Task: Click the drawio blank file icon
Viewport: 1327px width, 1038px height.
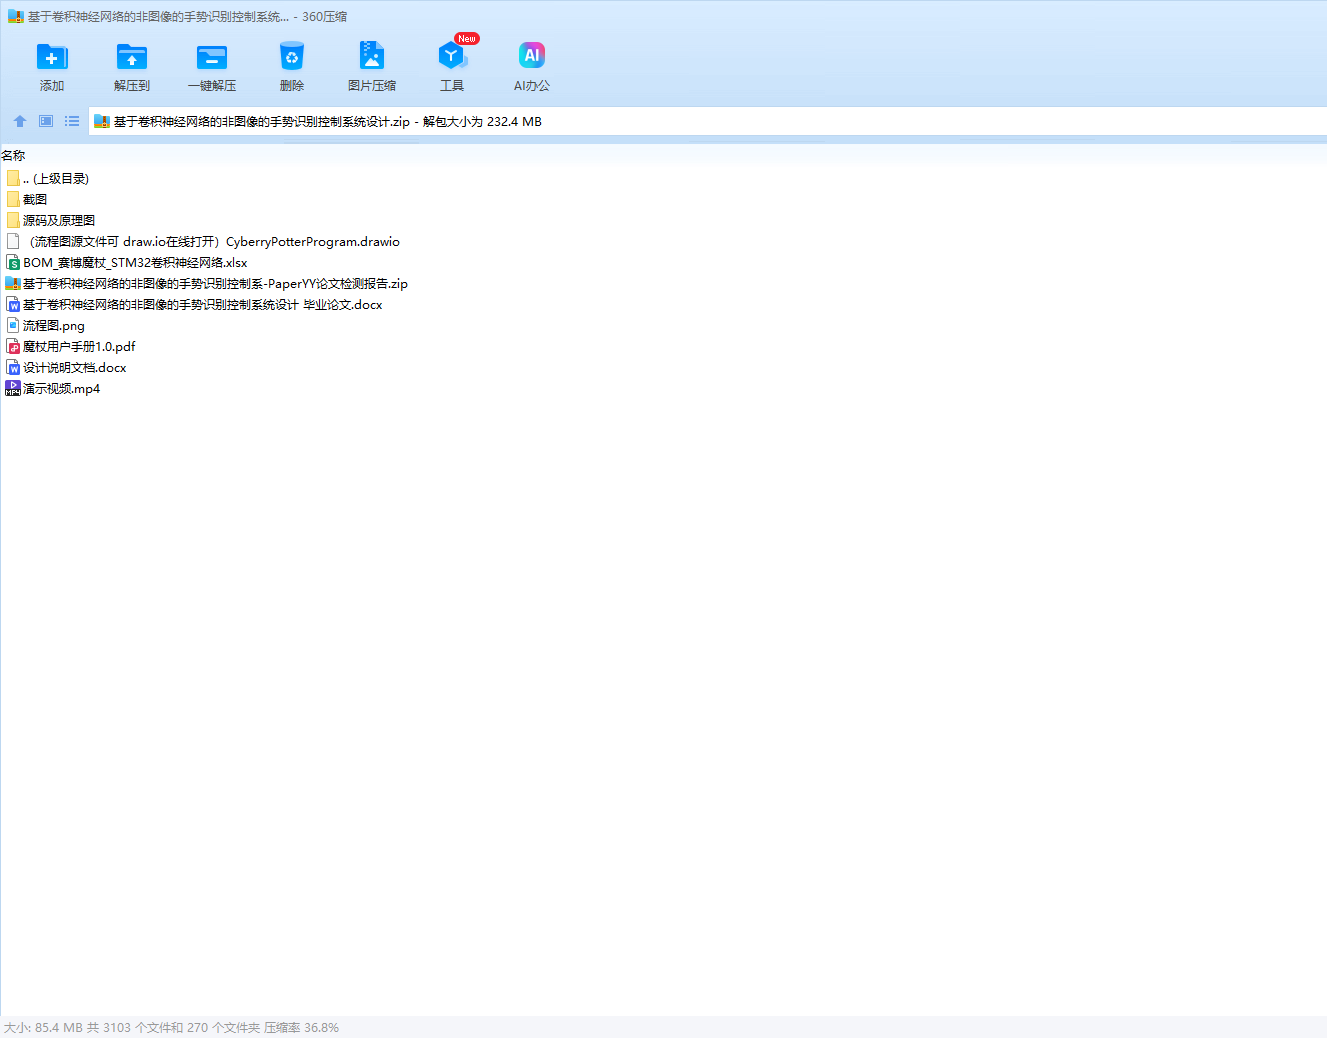Action: tap(13, 241)
